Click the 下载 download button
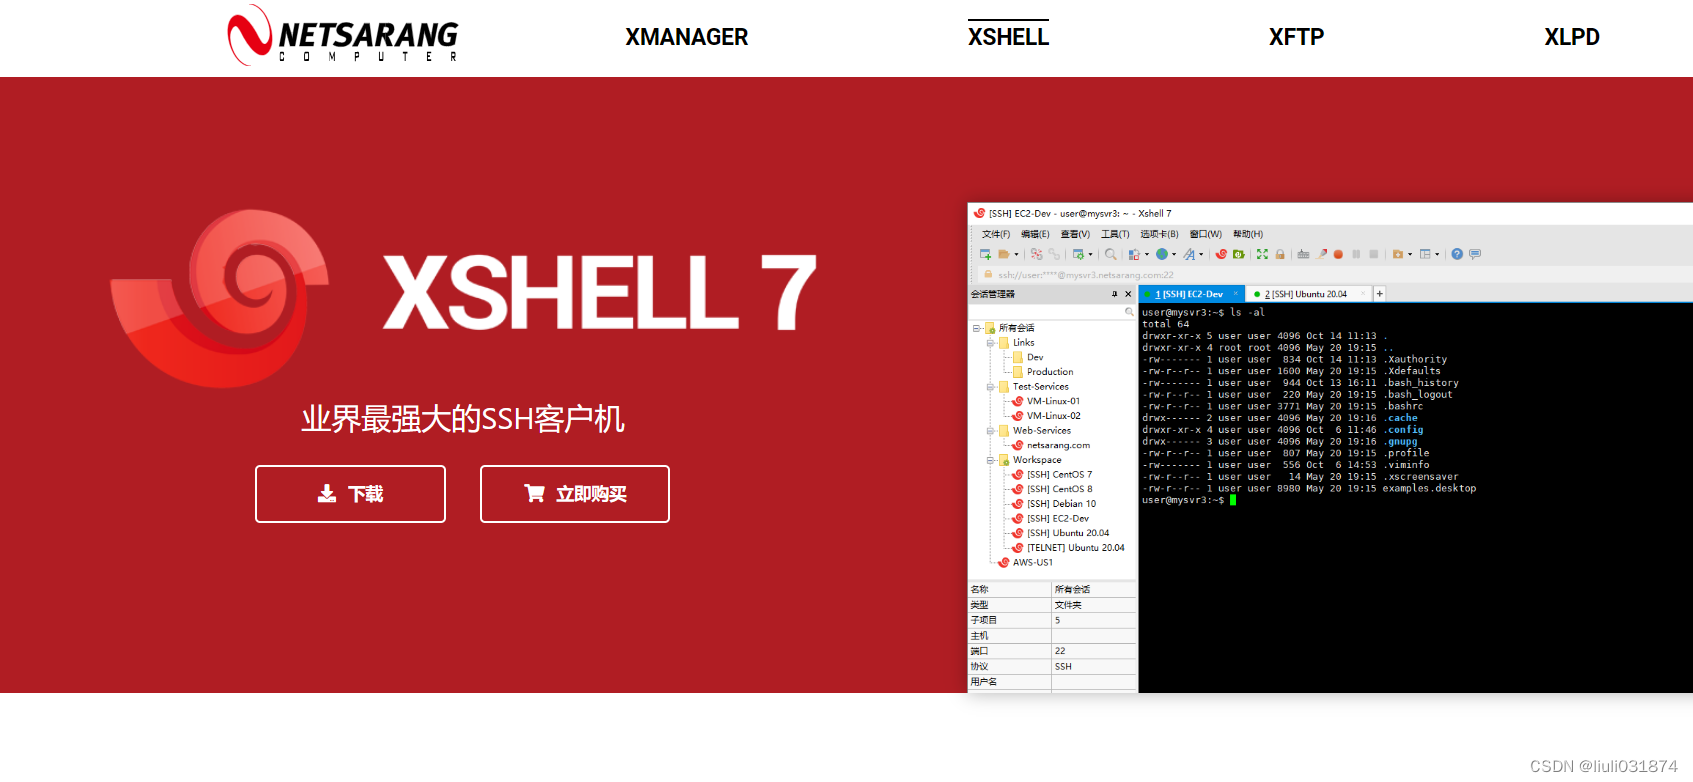1693x782 pixels. [x=350, y=494]
